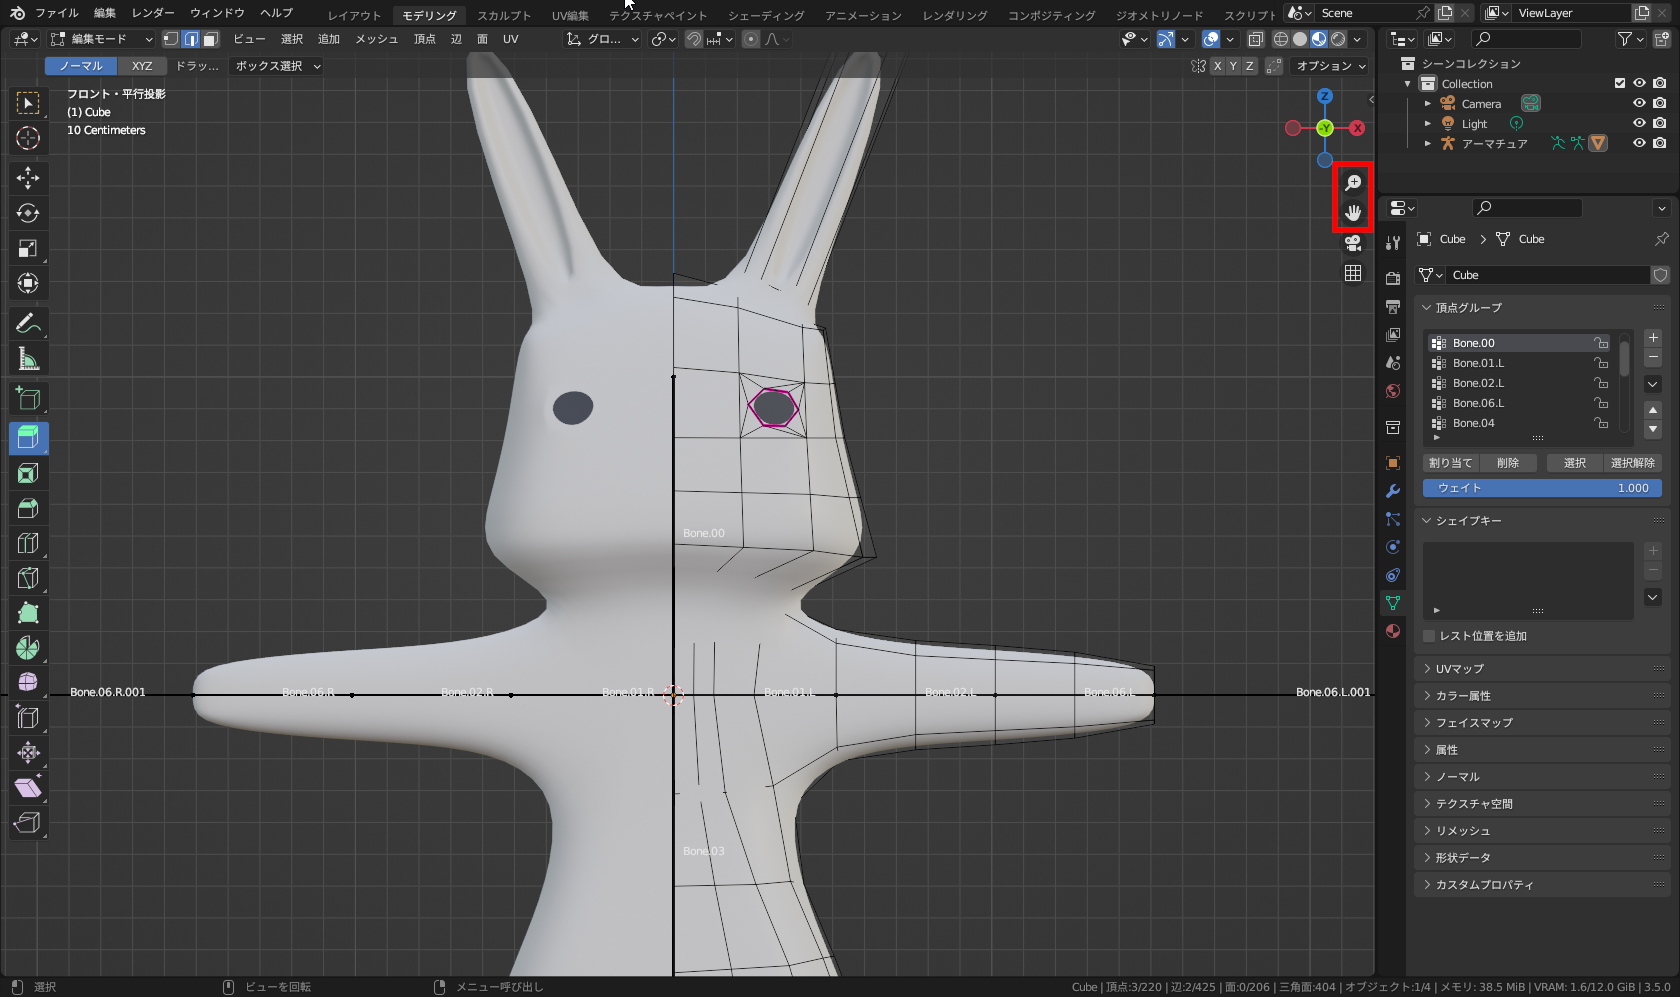Screen dimensions: 1680x997
Task: Hide the Camera object in outliner
Action: coord(1639,103)
